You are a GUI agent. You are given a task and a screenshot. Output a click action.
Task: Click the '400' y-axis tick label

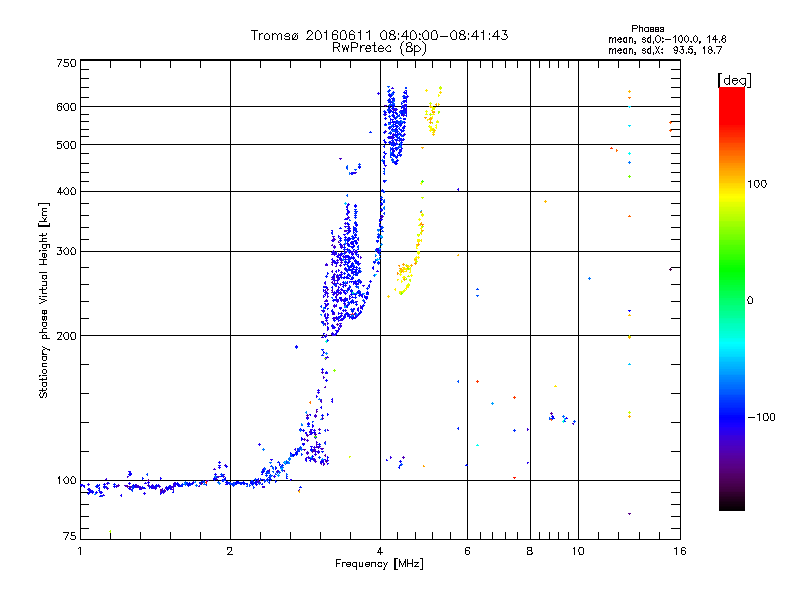66,191
